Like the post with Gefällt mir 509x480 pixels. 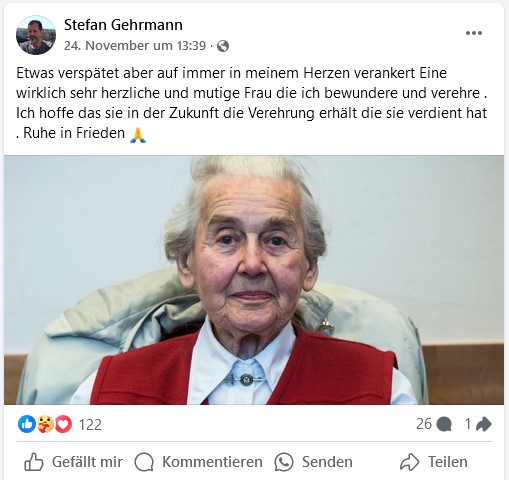tap(73, 462)
